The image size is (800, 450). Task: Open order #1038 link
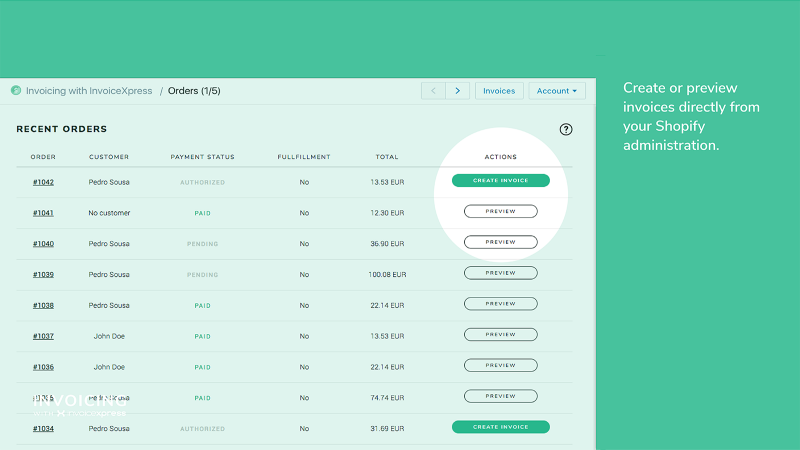43,306
